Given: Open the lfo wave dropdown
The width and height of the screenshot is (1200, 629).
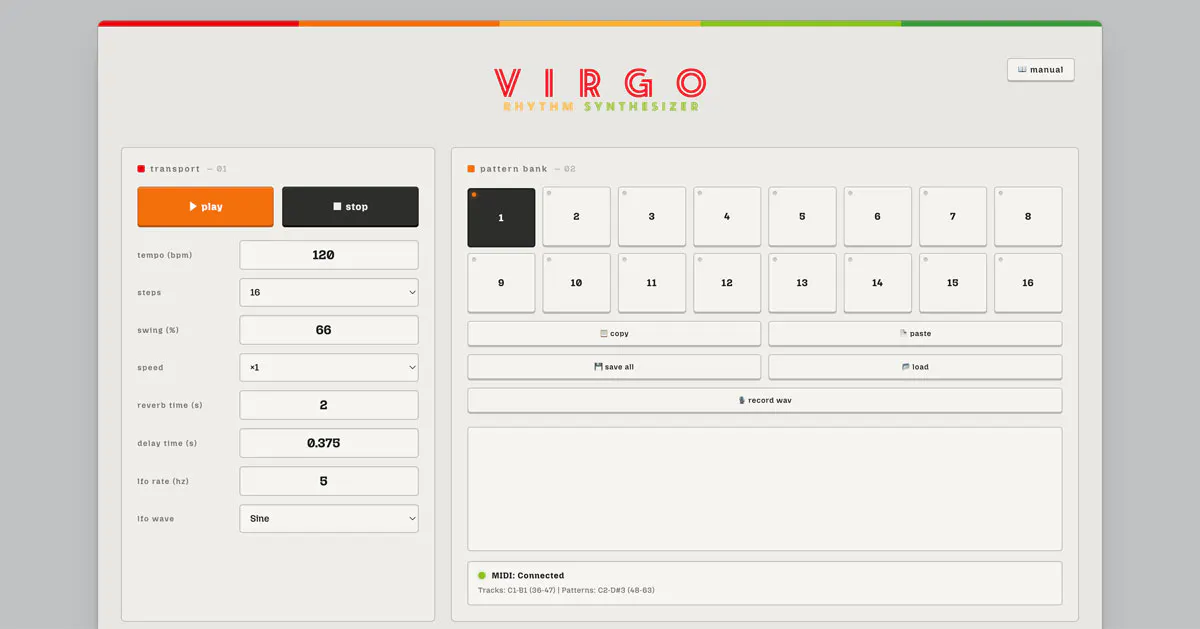Looking at the screenshot, I should point(329,518).
